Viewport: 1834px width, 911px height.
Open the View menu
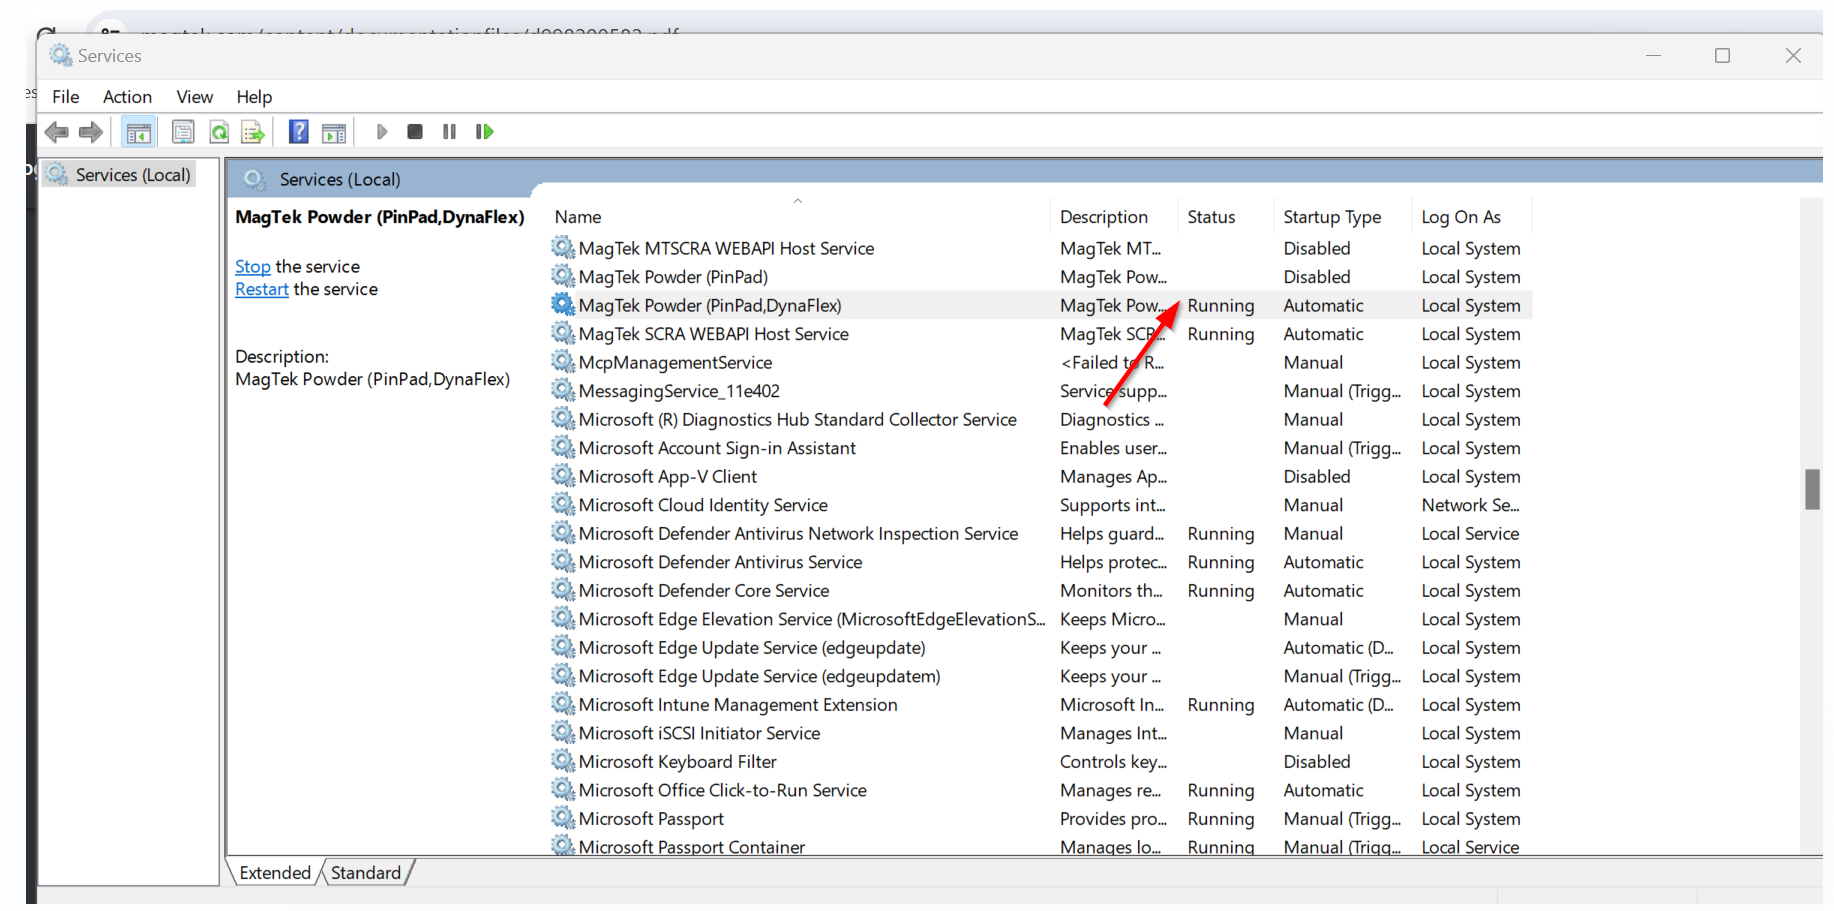click(x=194, y=97)
